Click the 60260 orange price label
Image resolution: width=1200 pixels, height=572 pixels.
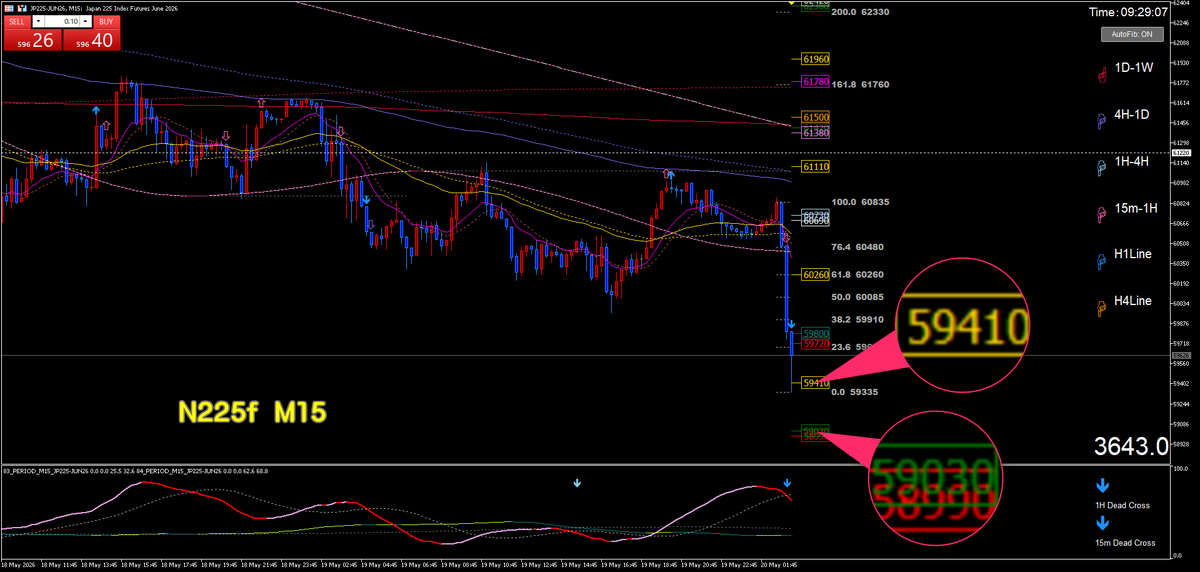pos(815,274)
